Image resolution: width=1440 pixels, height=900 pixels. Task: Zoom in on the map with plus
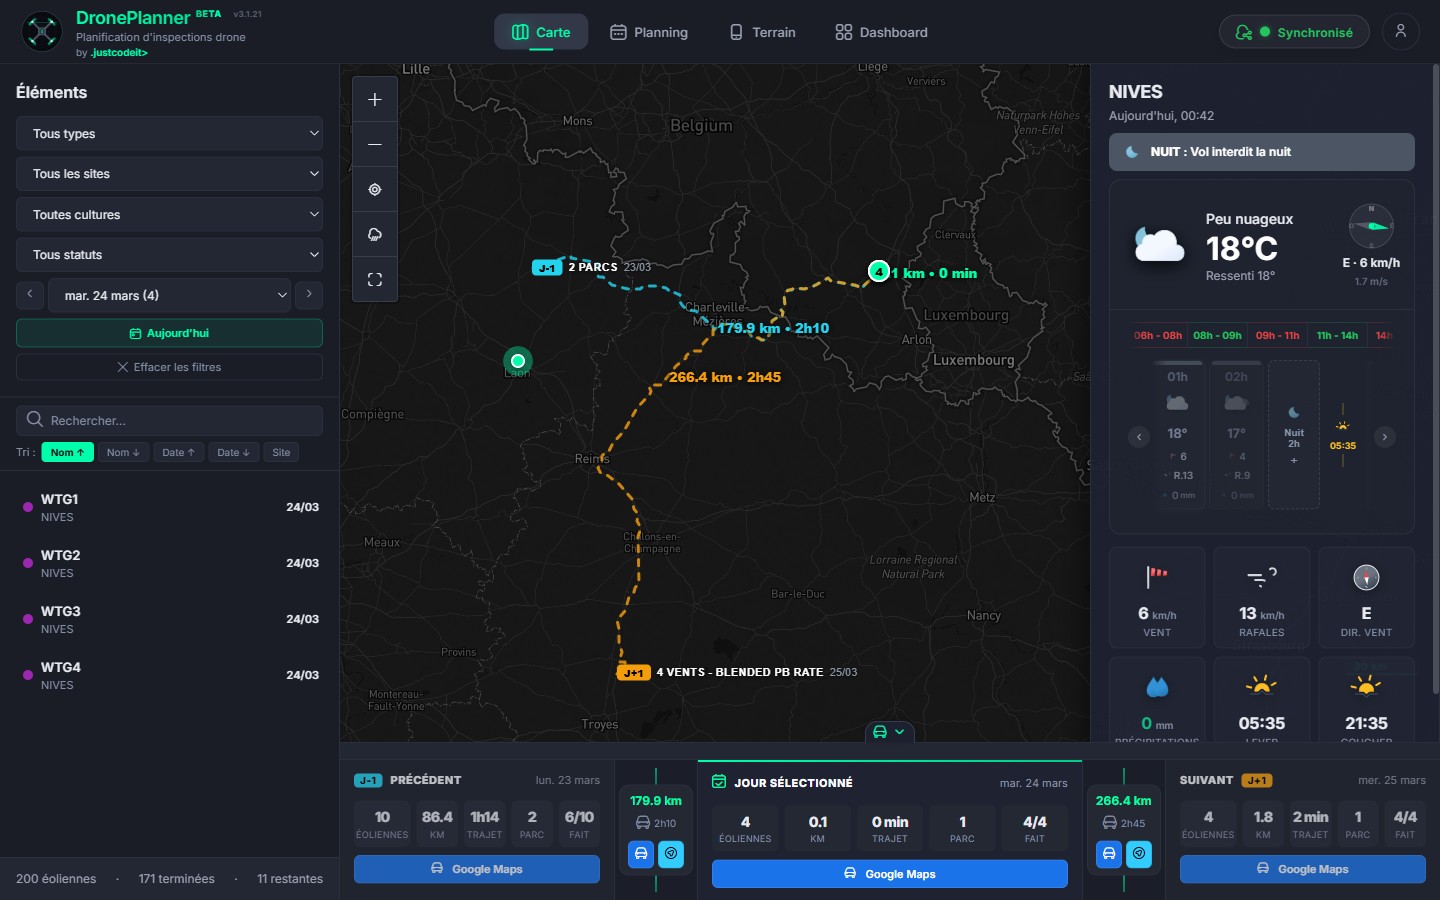pos(375,100)
